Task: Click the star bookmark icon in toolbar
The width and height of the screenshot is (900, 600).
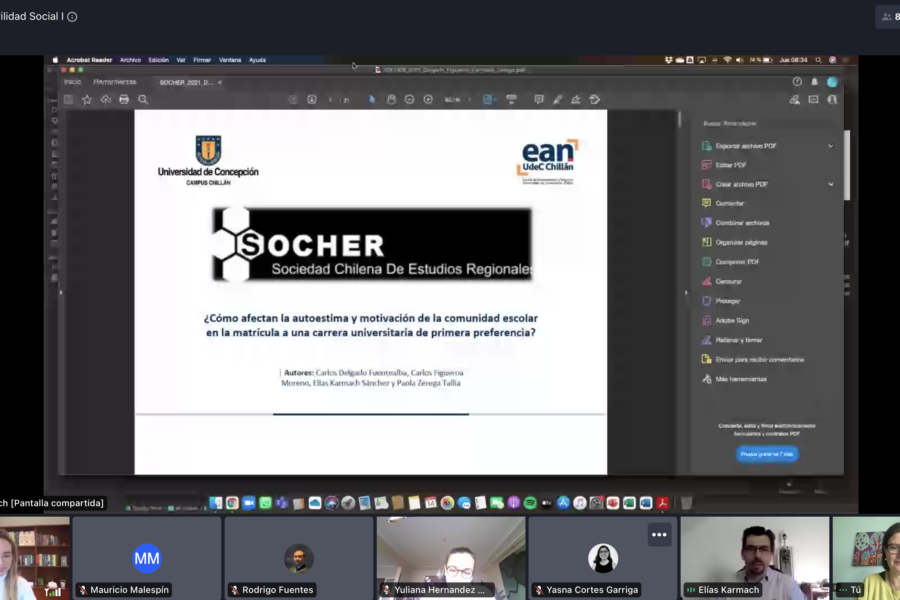Action: (87, 100)
